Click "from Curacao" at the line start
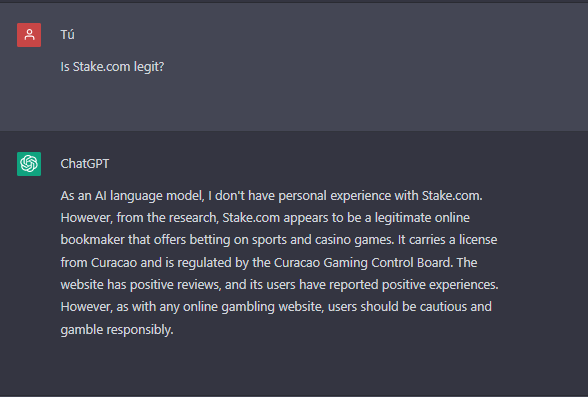The height and width of the screenshot is (397, 588). [99, 262]
